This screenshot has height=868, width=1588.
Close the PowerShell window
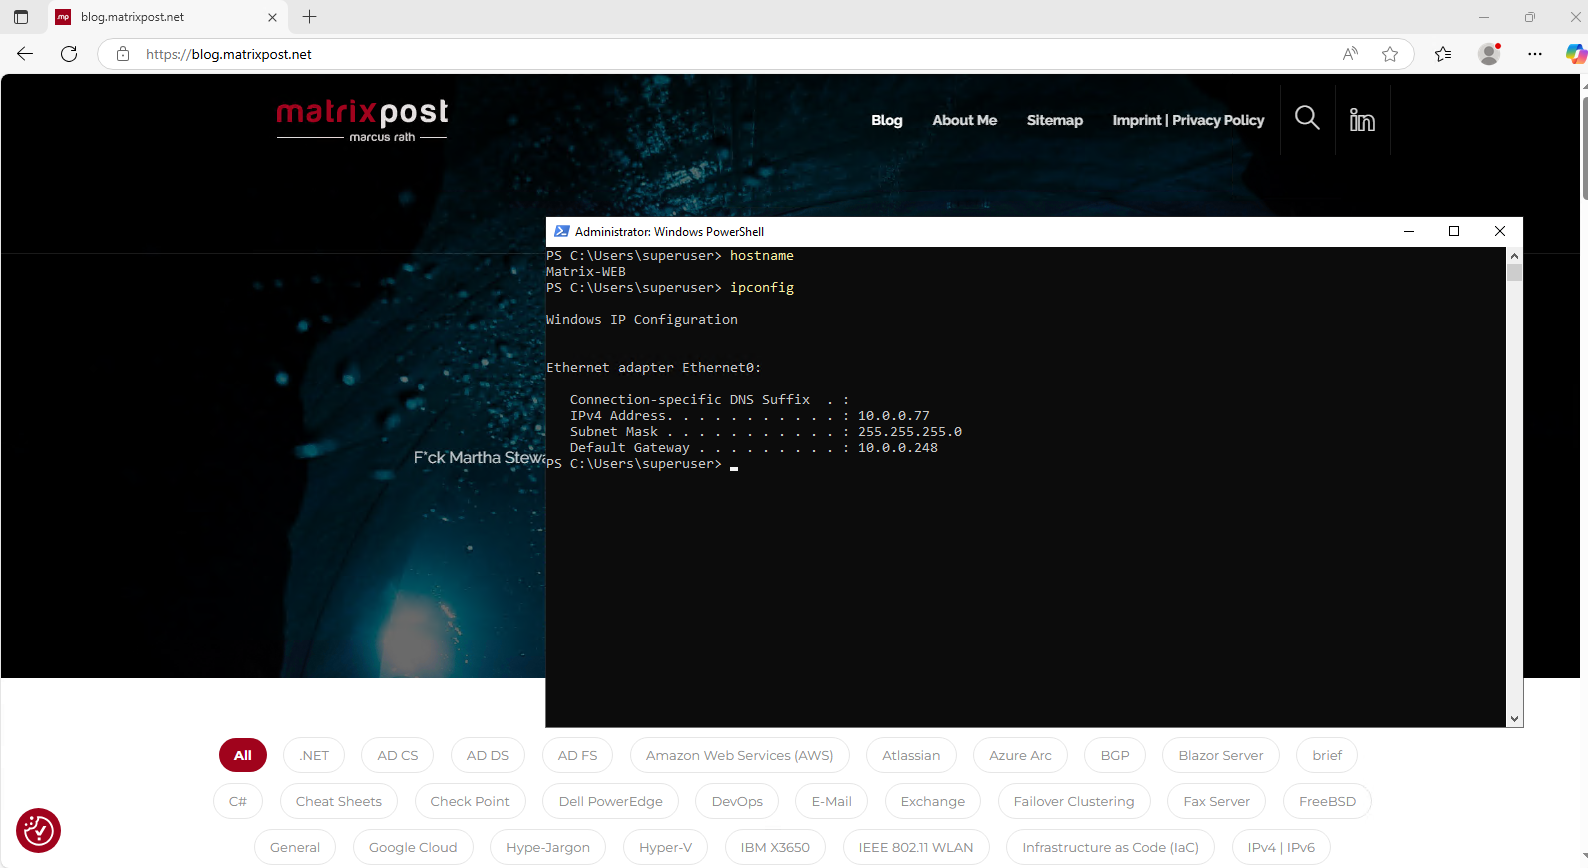(1500, 231)
